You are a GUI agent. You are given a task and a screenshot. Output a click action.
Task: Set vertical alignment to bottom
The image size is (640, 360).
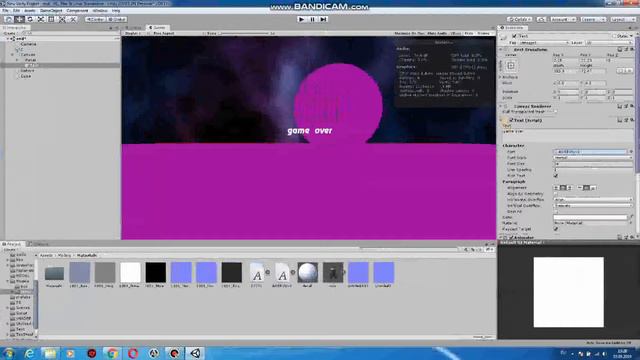[593, 188]
